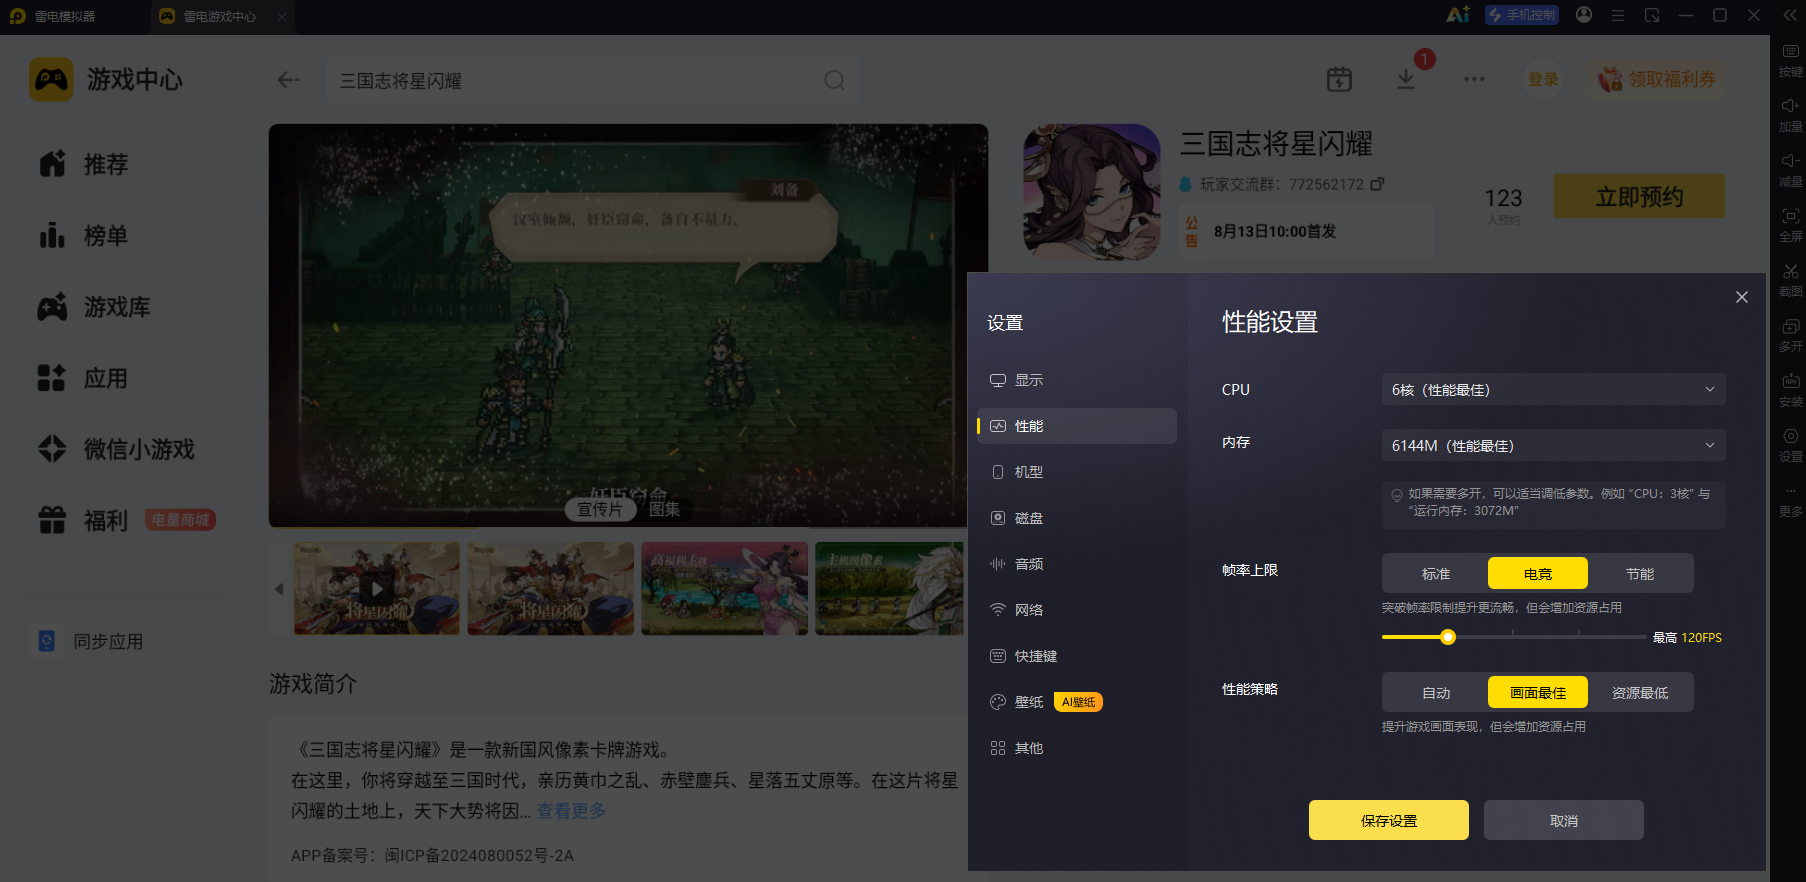Screen dimensions: 1806x882
Task: Go back with the arrow icon
Action: point(289,80)
